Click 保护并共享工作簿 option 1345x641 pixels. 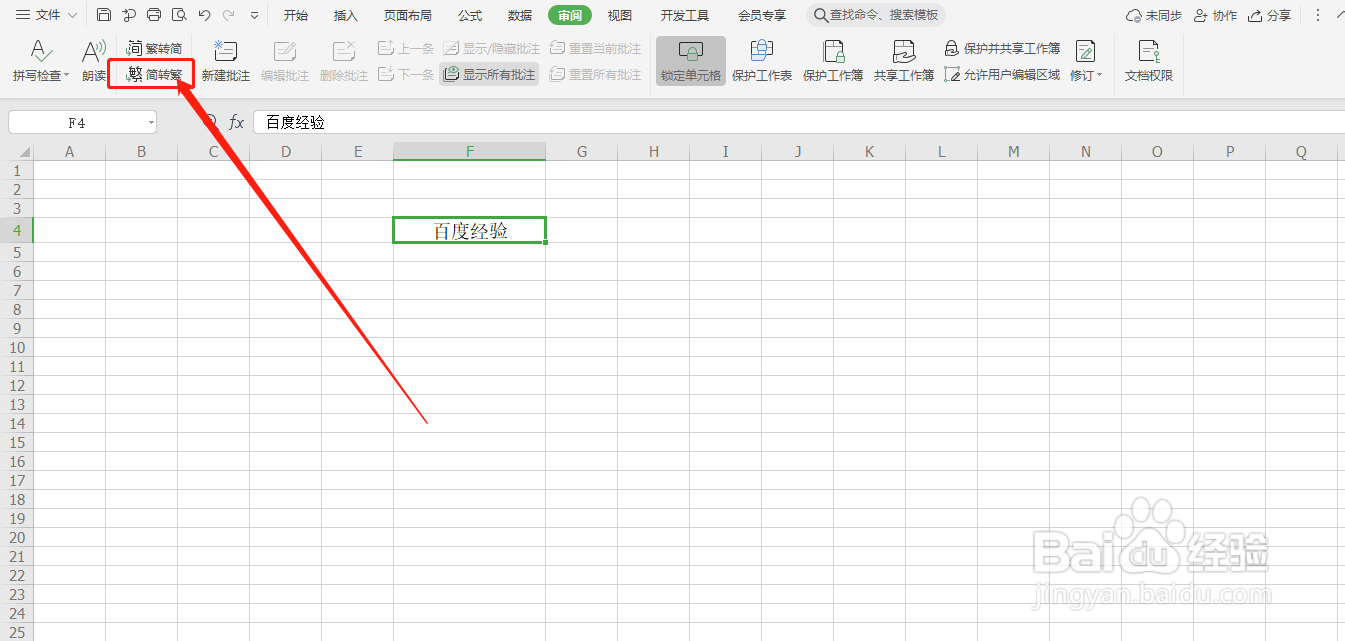(x=1002, y=48)
